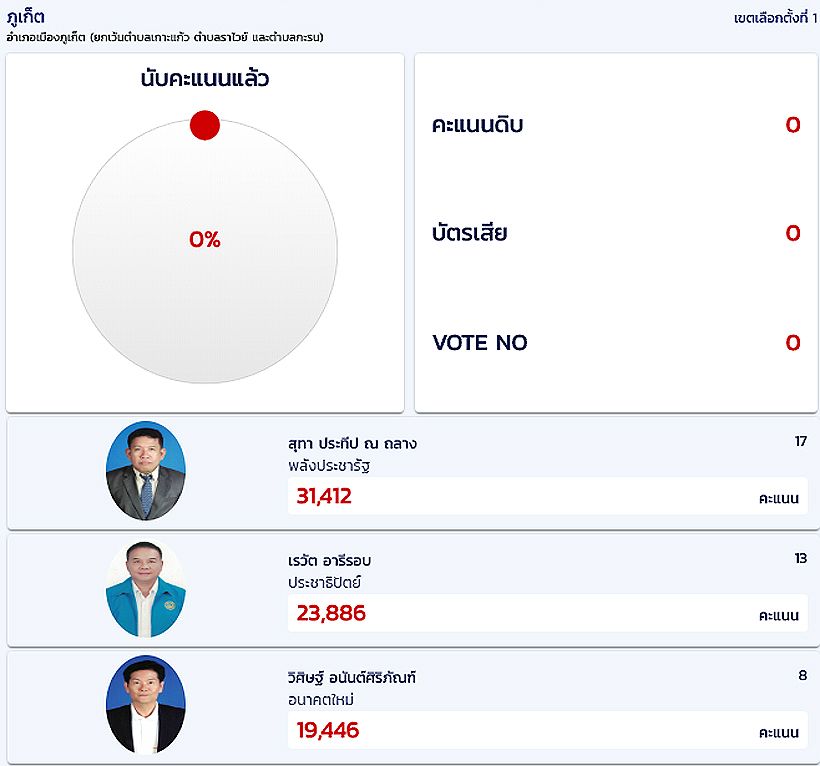Screen dimensions: 820x766
Task: Open candidate name เรวัต อารีรอบ
Action: (329, 561)
